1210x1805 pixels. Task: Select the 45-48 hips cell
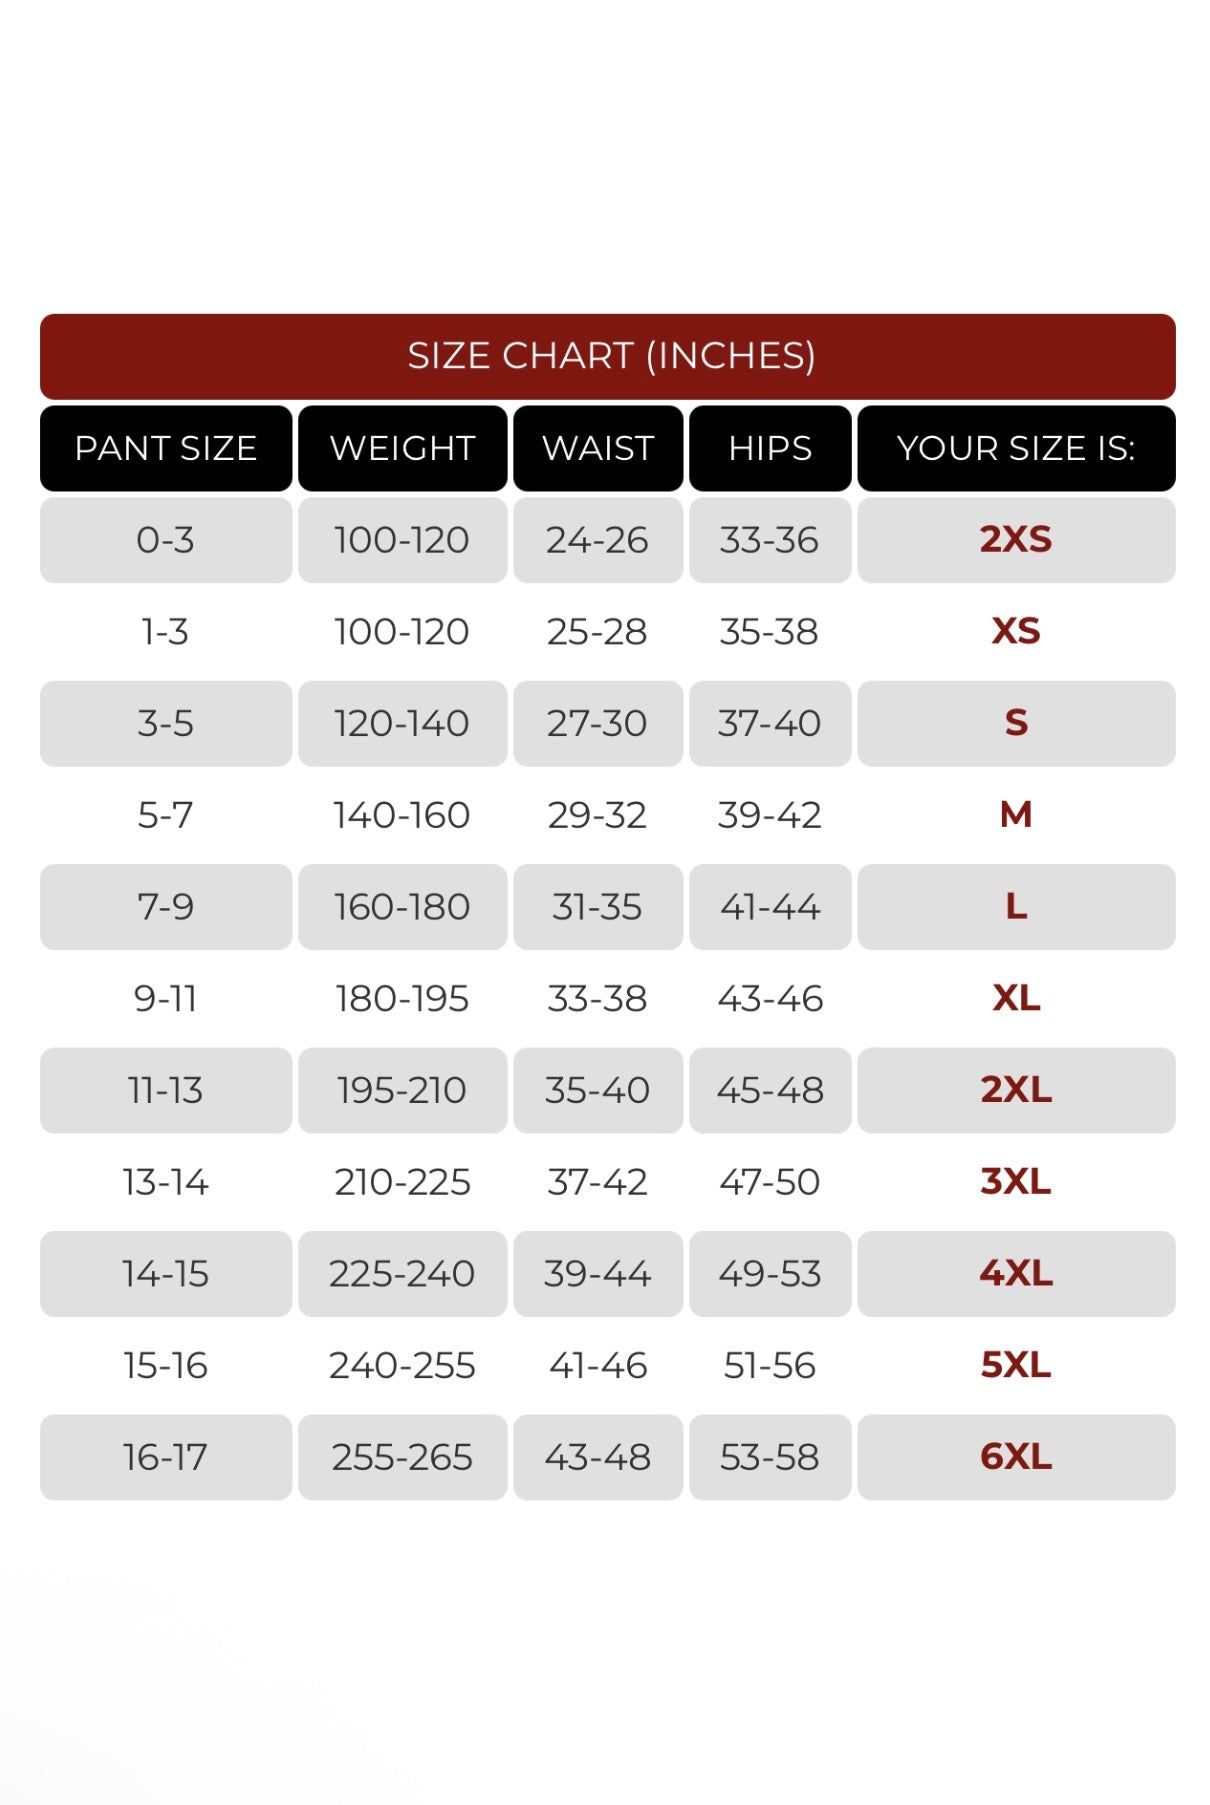pyautogui.click(x=770, y=1090)
